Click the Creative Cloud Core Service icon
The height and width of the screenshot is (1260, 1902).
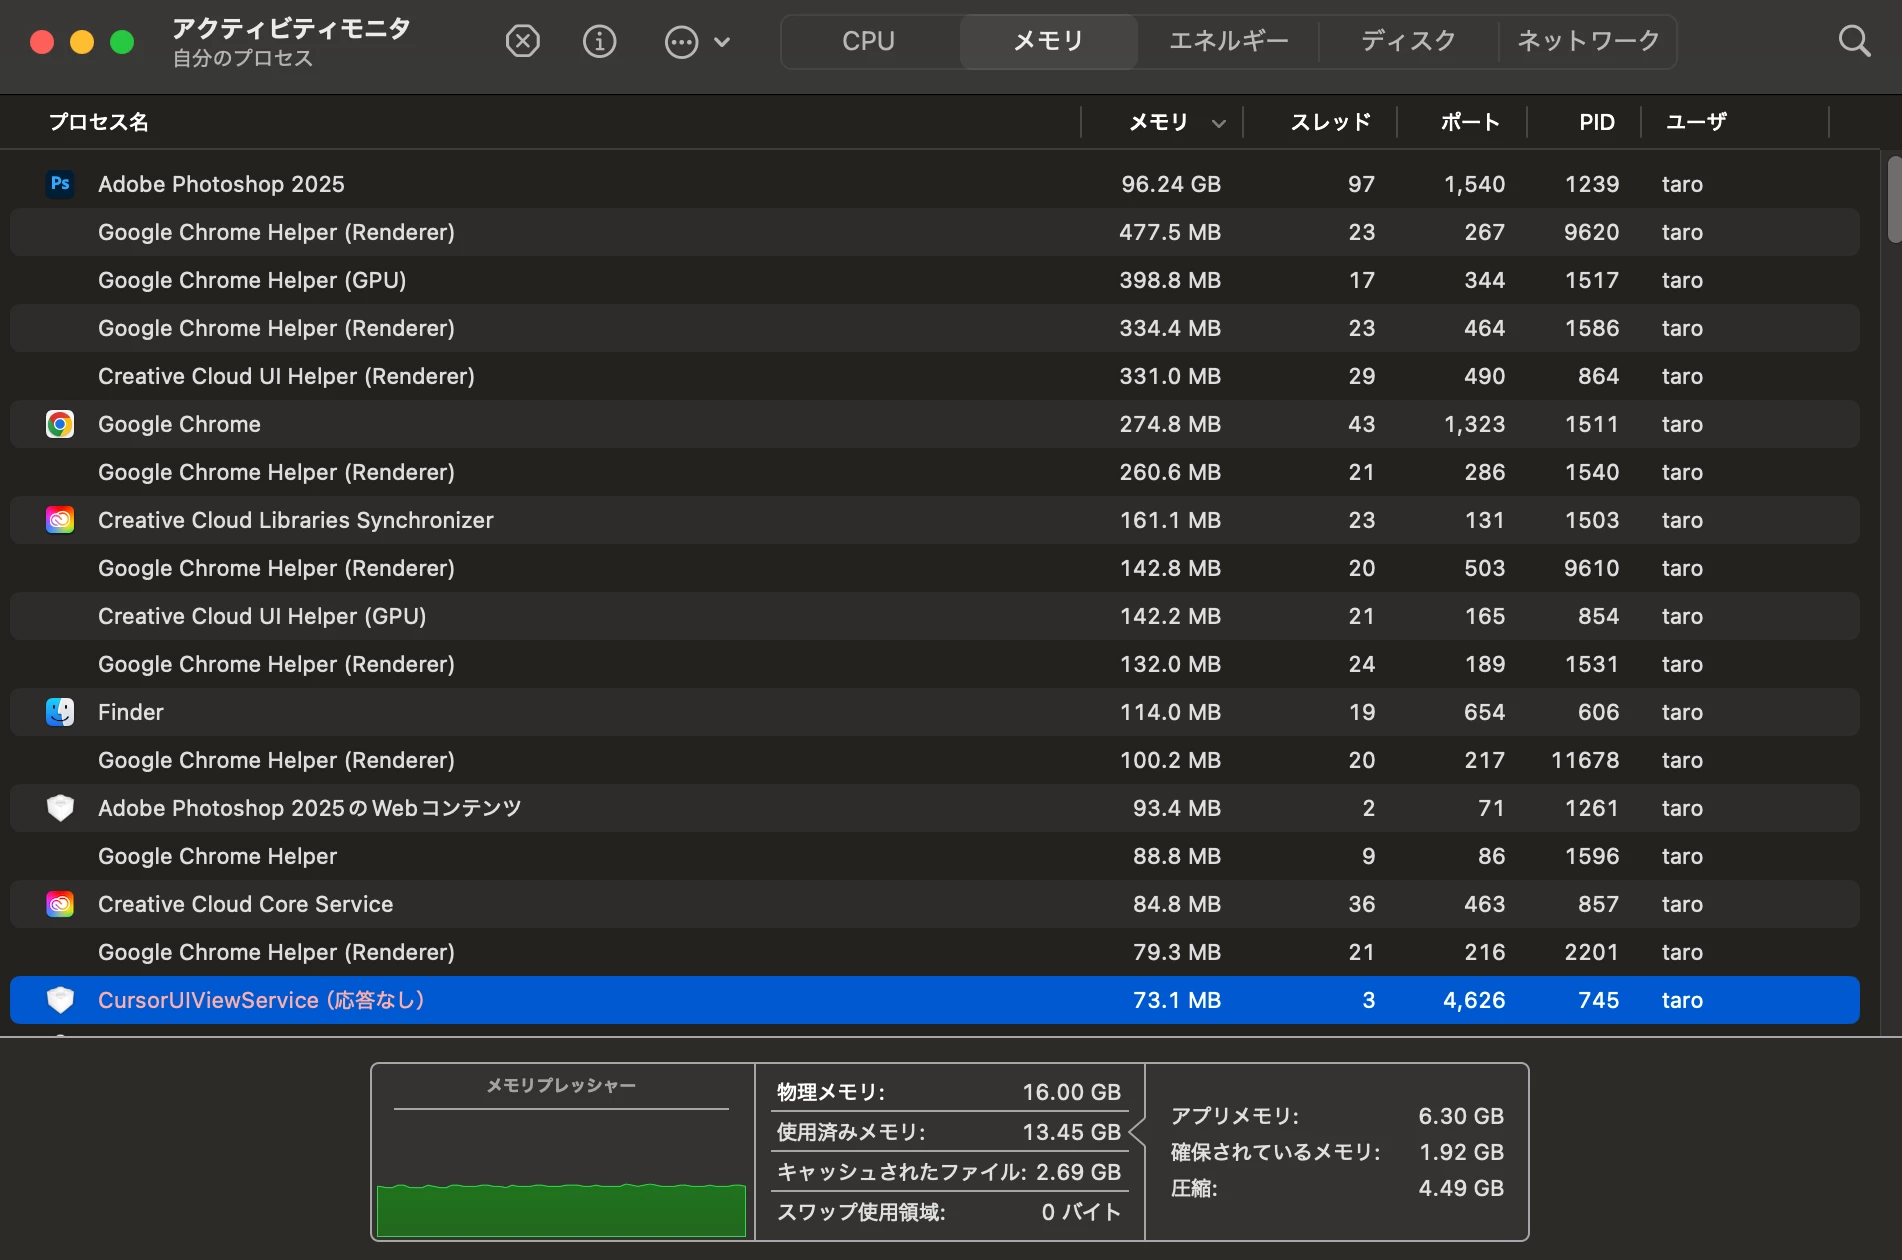point(60,904)
